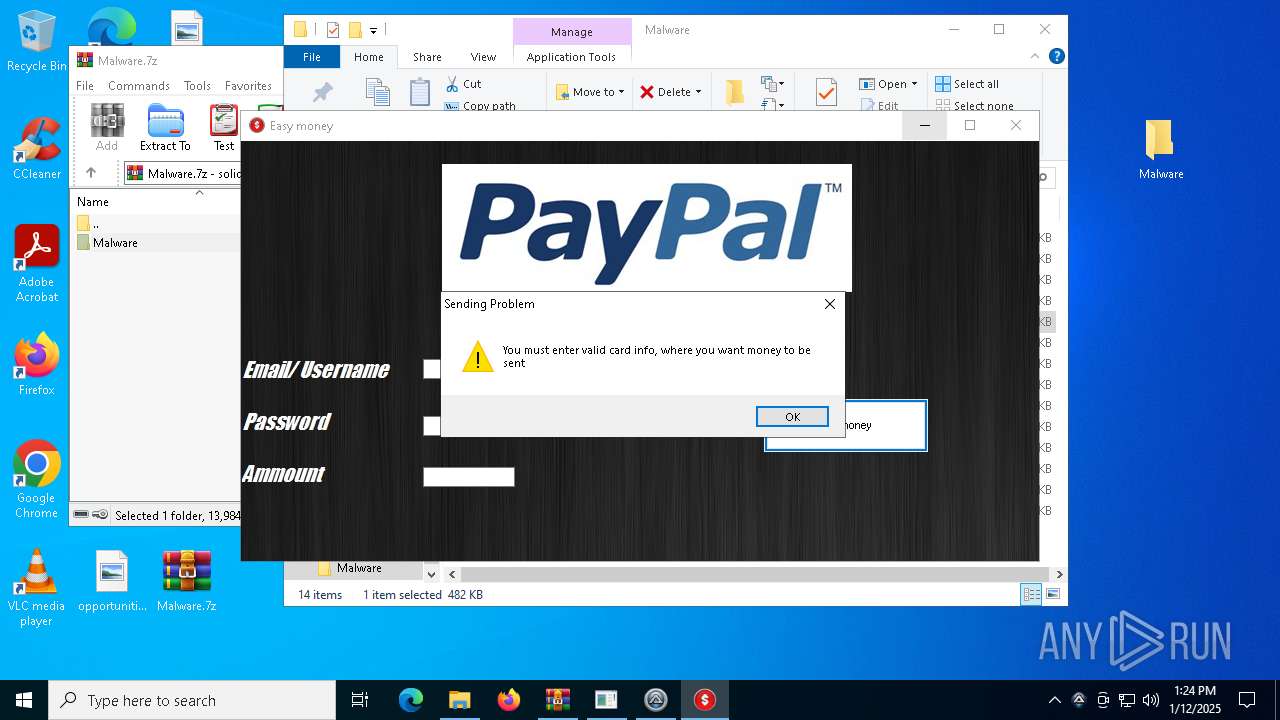Expand the New item dropdown icon
Viewport: 1280px width, 720px height.
773,84
